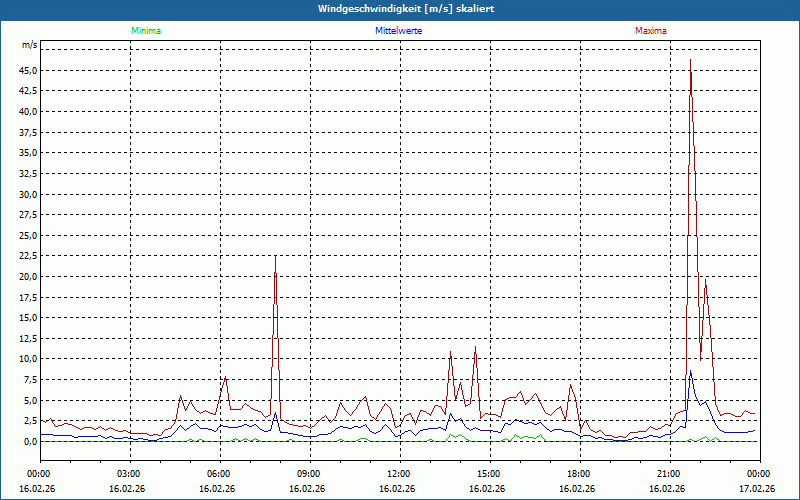Click the 27,5 y-axis value
The width and height of the screenshot is (800, 500).
coord(28,215)
